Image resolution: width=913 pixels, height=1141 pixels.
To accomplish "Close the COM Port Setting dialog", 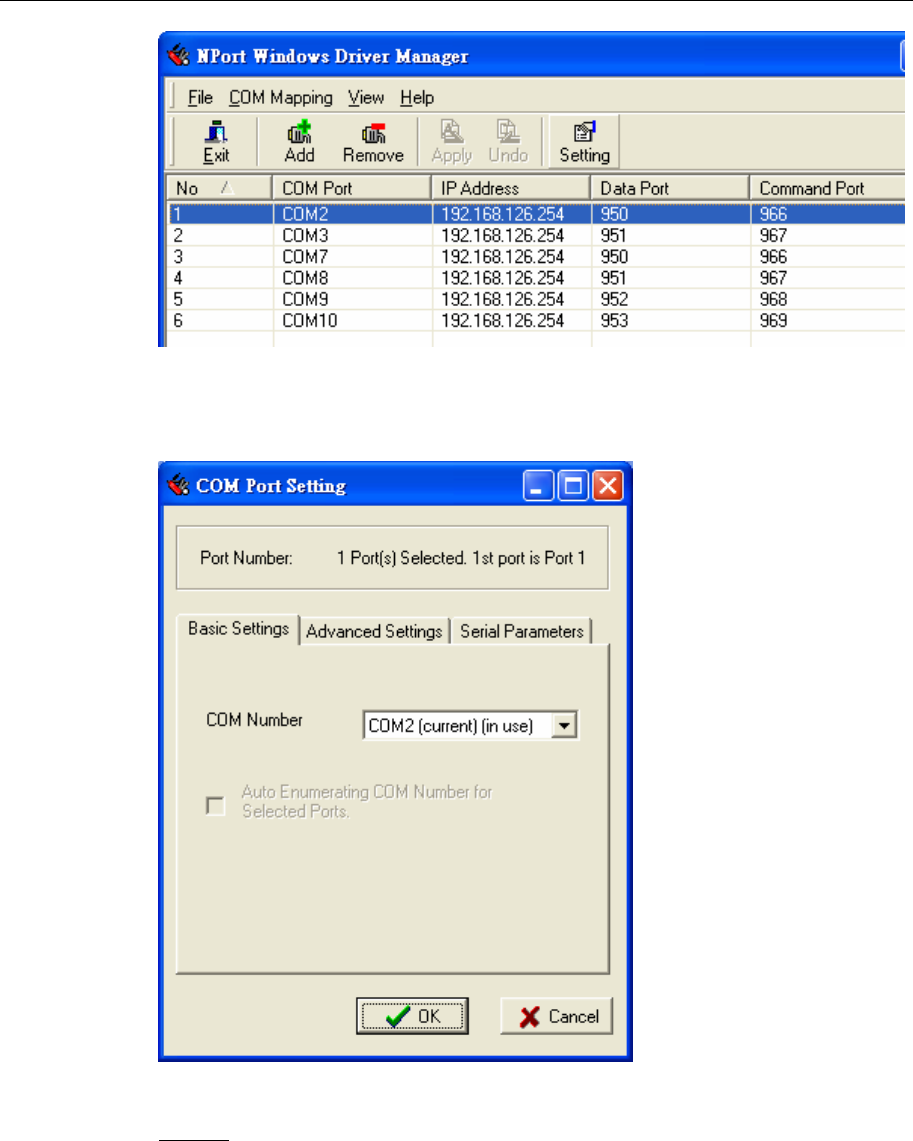I will [x=608, y=485].
